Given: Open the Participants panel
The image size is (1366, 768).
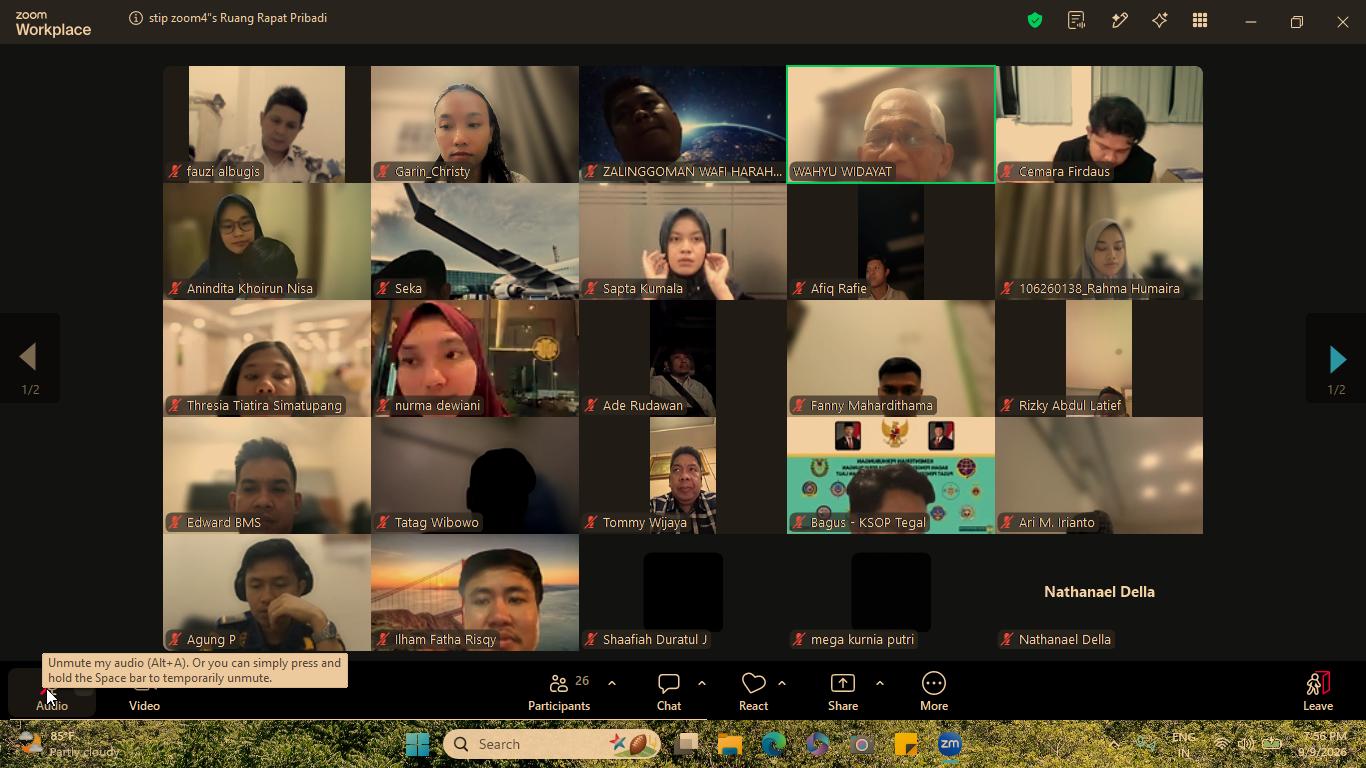Looking at the screenshot, I should 559,692.
